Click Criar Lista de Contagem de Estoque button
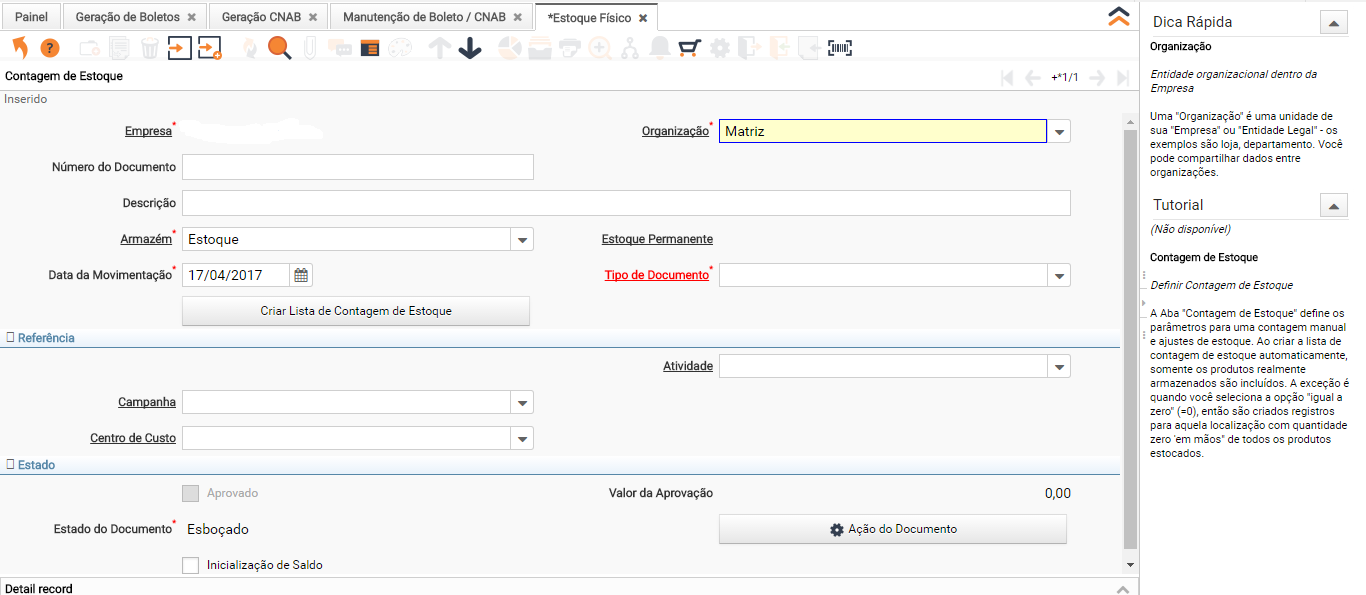This screenshot has height=595, width=1366. (356, 311)
